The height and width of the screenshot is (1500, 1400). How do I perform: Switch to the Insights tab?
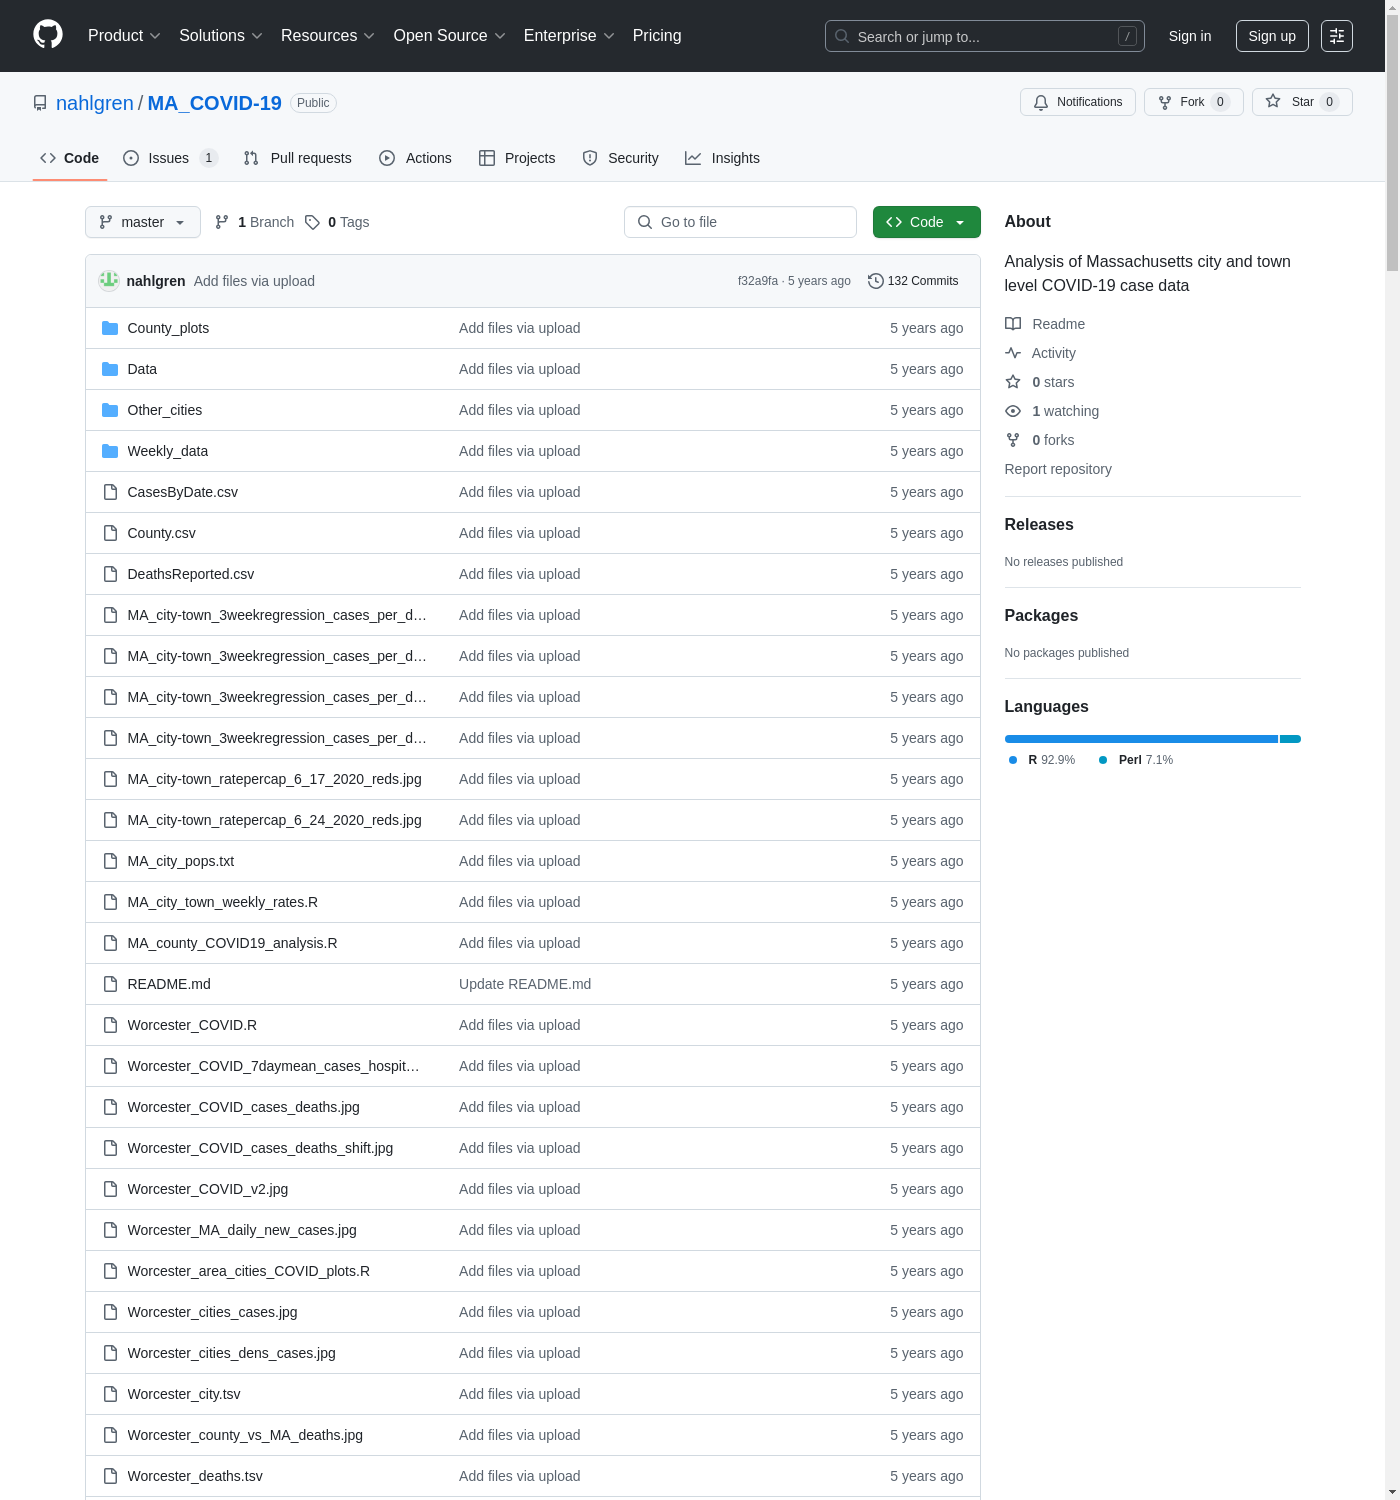722,158
